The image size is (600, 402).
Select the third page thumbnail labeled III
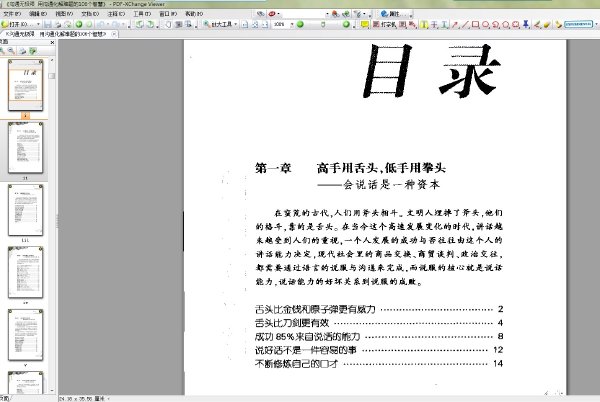click(x=25, y=210)
